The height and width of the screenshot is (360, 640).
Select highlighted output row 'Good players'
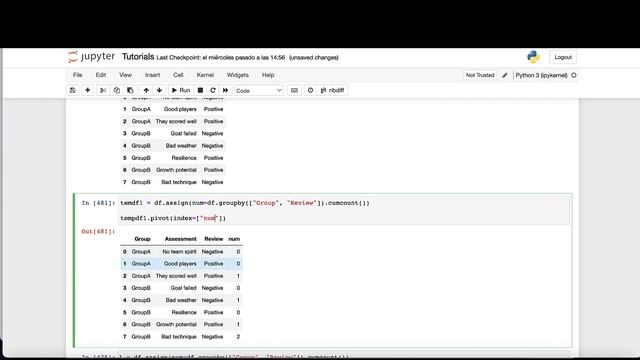point(181,264)
